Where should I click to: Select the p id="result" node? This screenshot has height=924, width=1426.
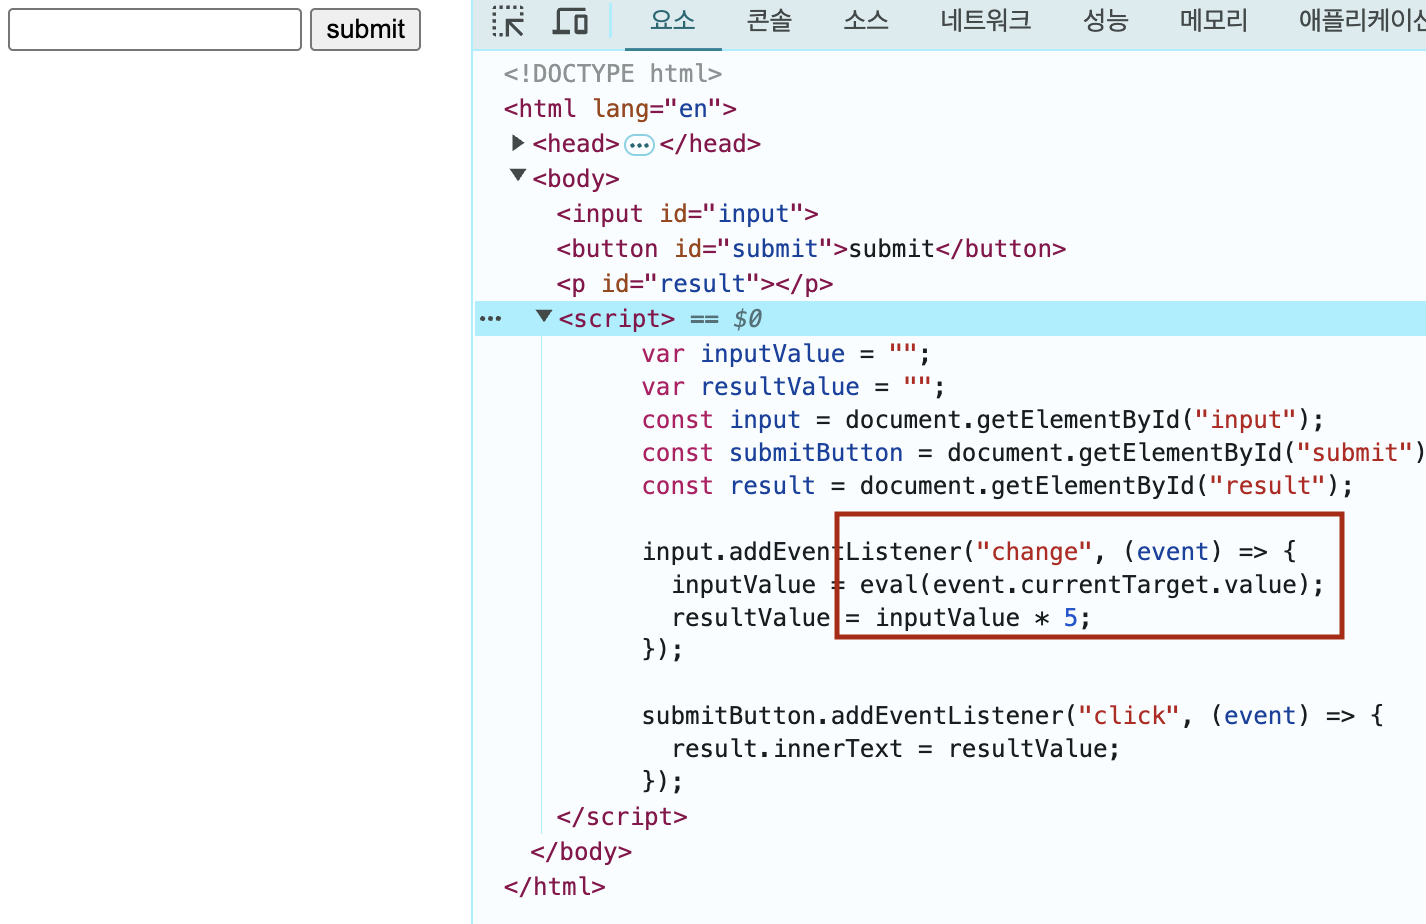pyautogui.click(x=694, y=284)
